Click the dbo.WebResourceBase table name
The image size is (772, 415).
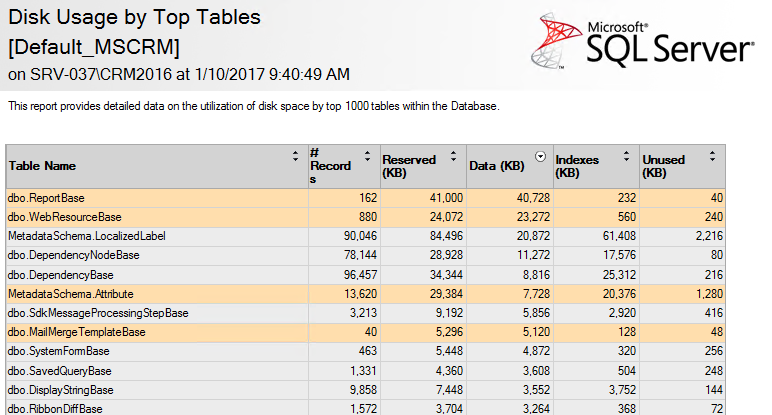(64, 217)
